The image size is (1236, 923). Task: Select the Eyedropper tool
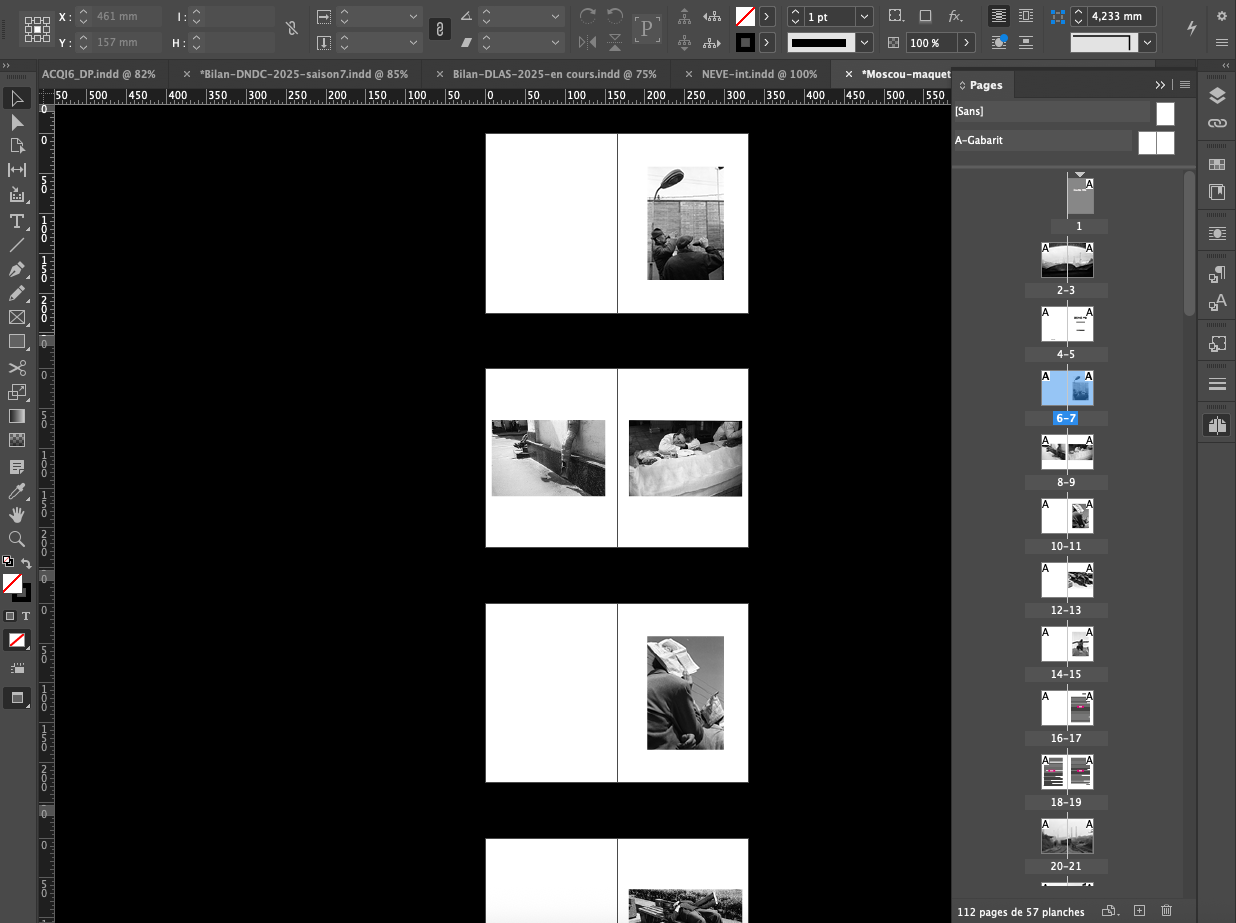17,491
